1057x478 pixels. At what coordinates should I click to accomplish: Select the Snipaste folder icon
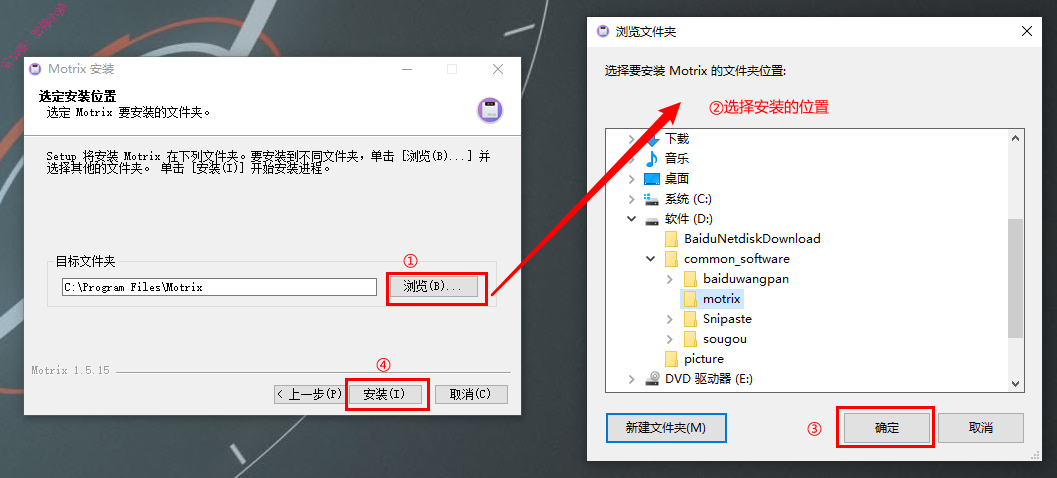(x=690, y=319)
